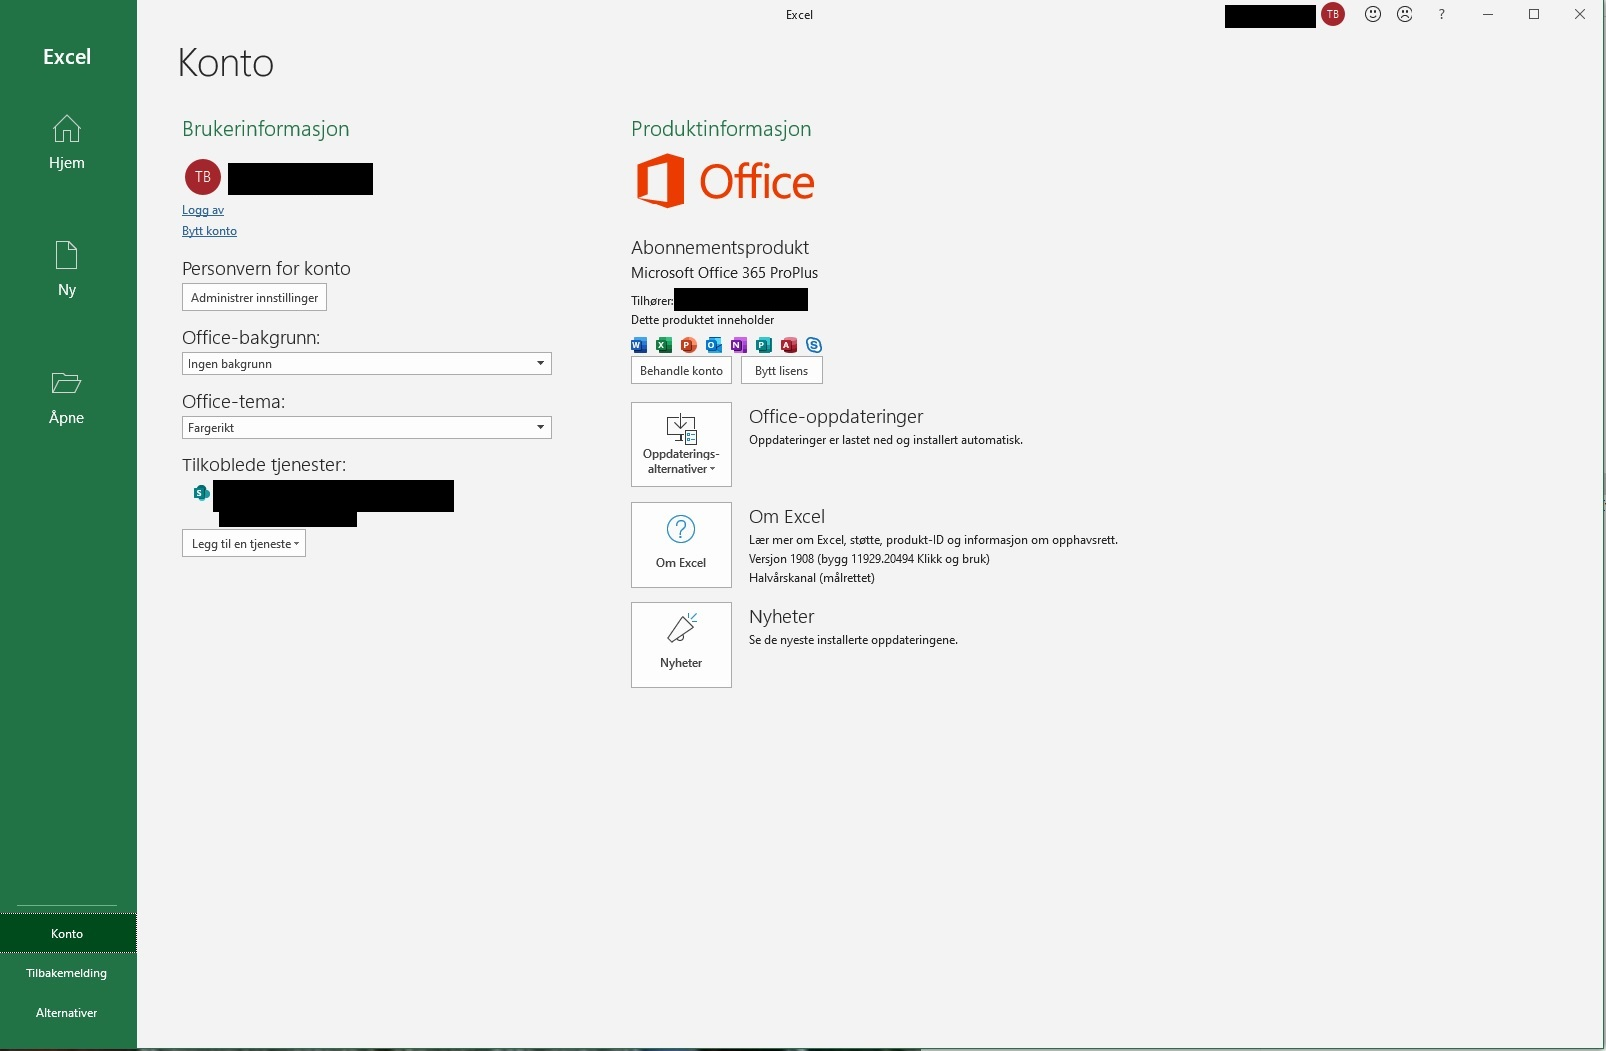Click the Word icon in the product list
Image resolution: width=1606 pixels, height=1051 pixels.
[639, 345]
